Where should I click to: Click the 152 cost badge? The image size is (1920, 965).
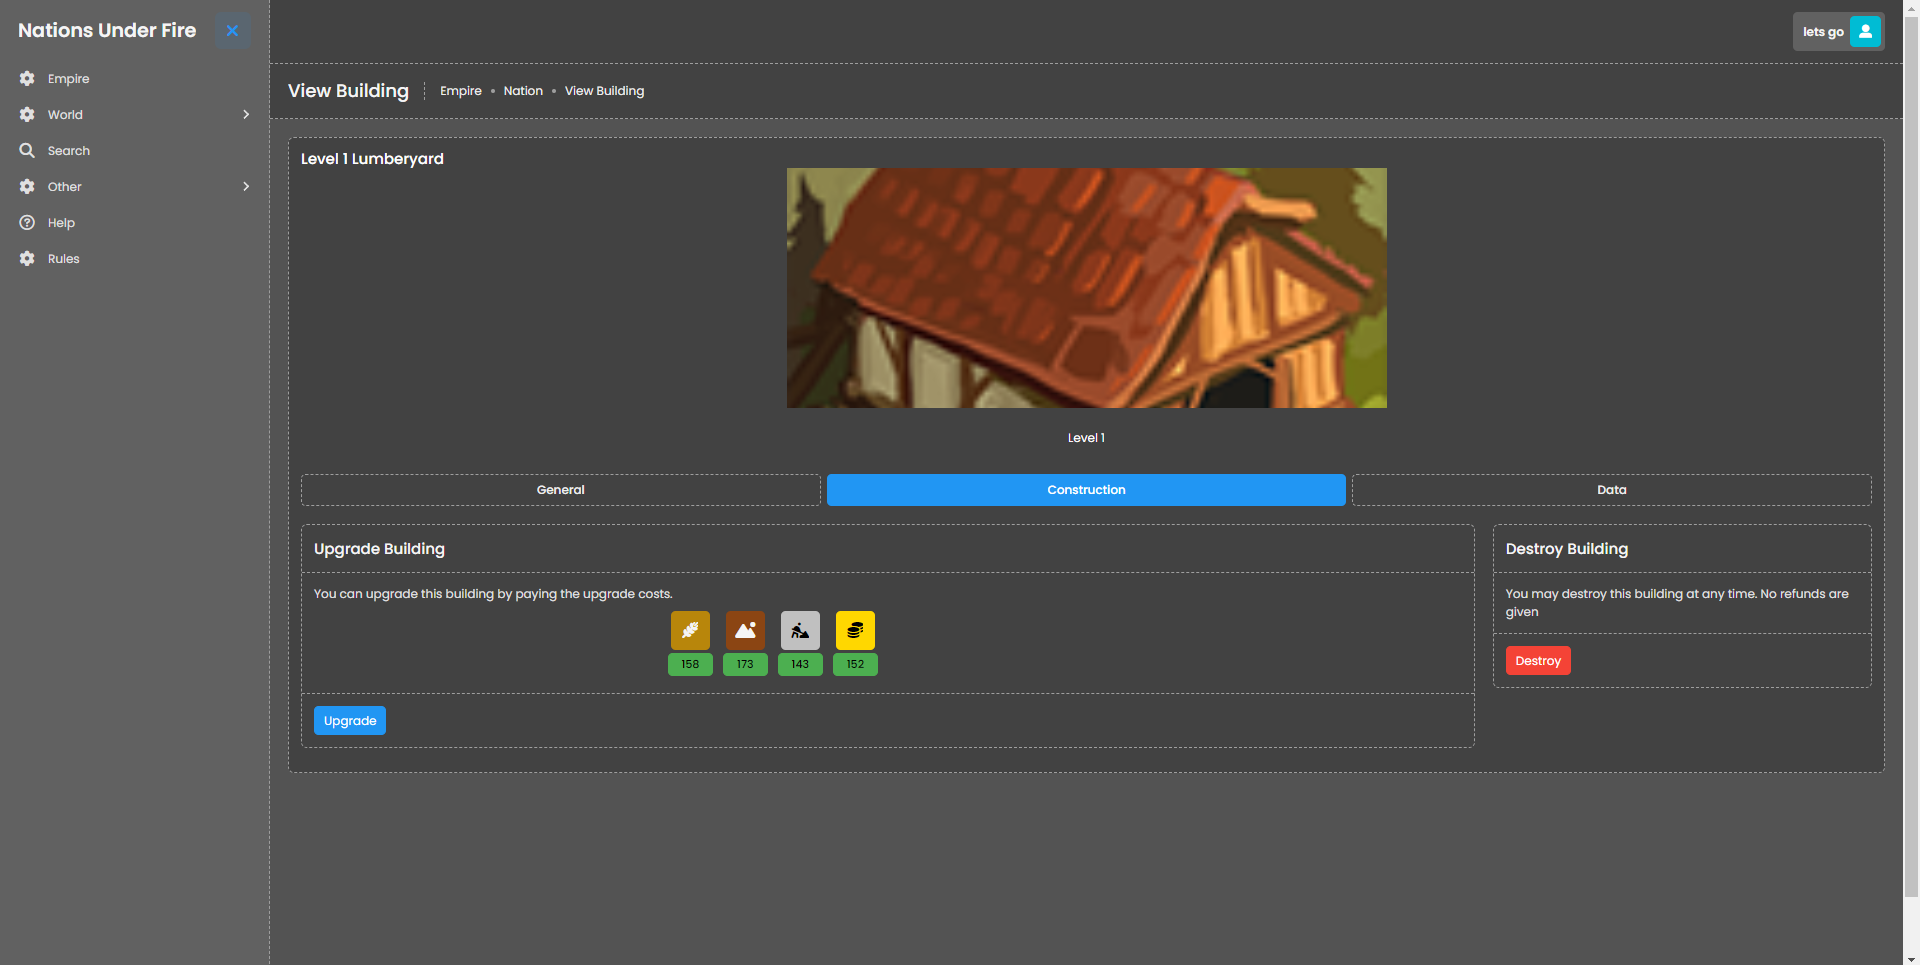click(855, 664)
